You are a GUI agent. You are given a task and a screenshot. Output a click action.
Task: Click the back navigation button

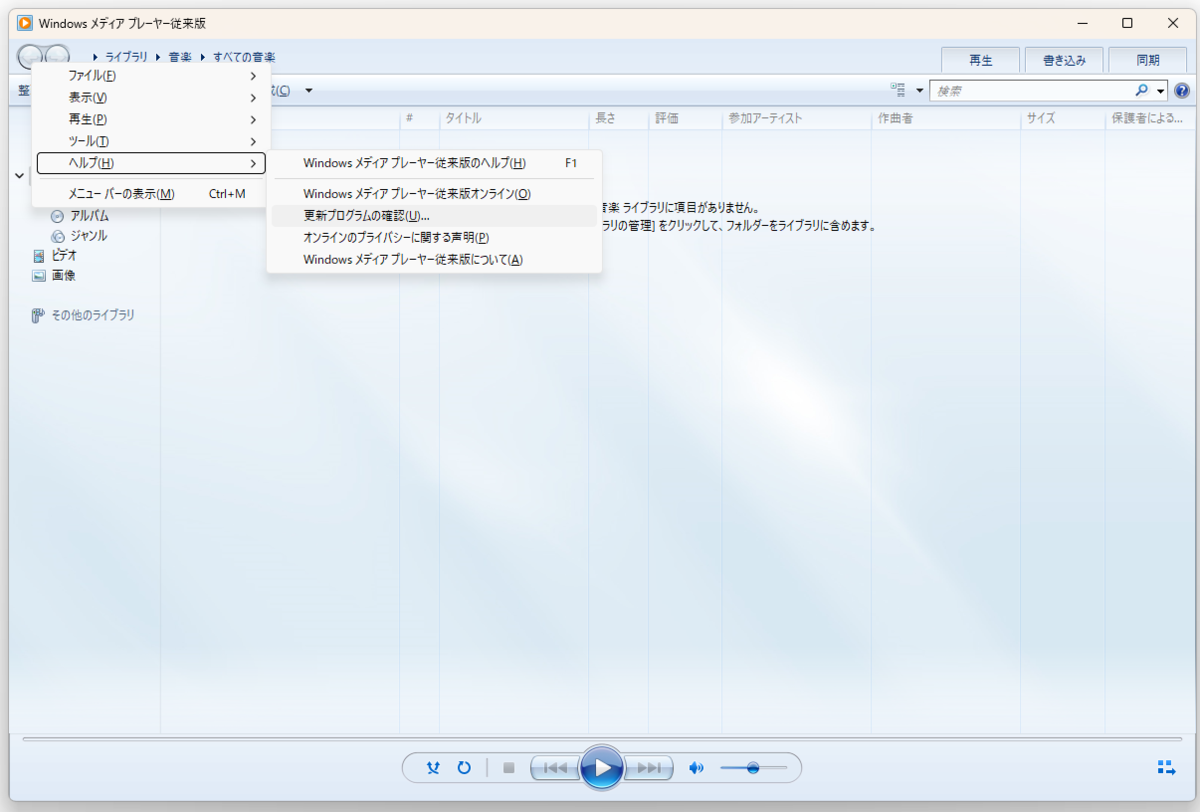pos(29,57)
